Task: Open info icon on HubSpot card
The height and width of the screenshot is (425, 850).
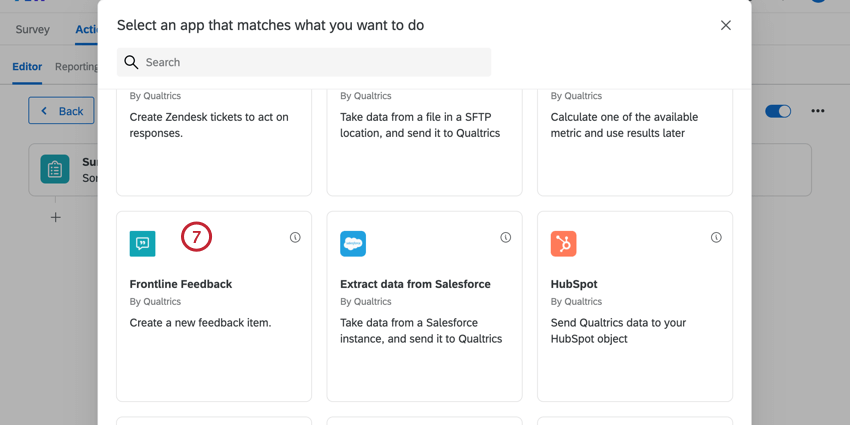Action: (716, 237)
